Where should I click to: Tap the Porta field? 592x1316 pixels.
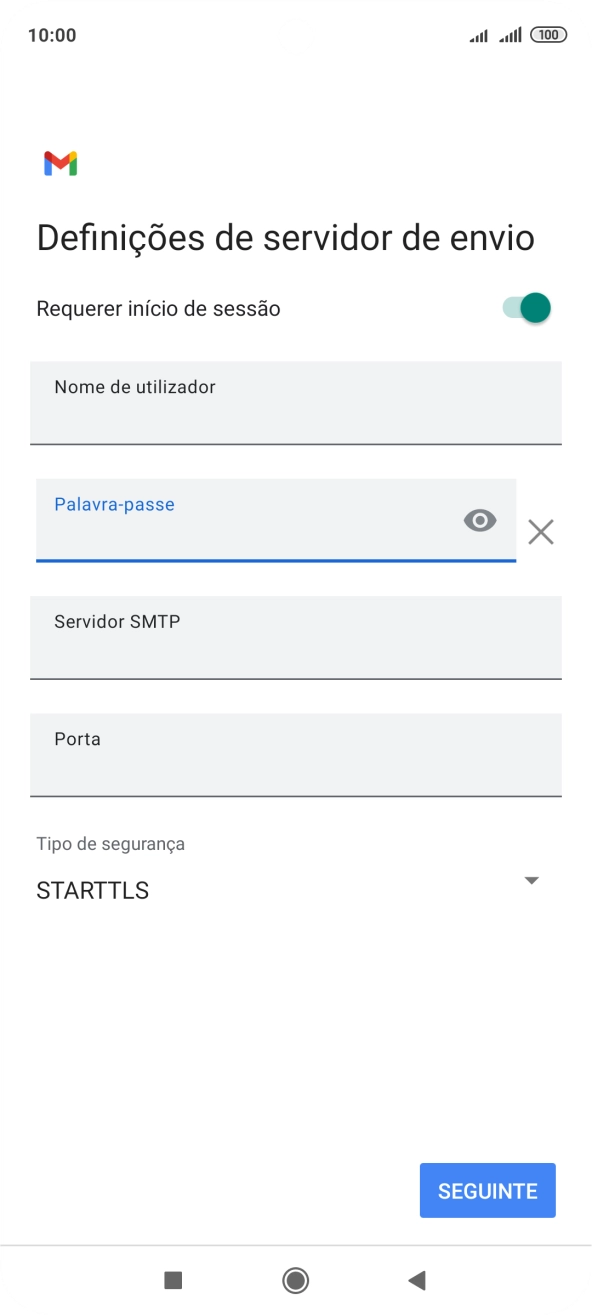pos(296,755)
